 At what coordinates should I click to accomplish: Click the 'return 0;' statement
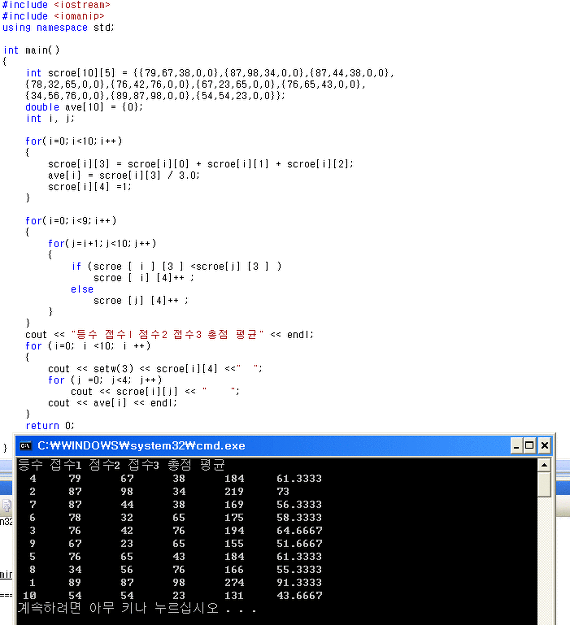50,426
